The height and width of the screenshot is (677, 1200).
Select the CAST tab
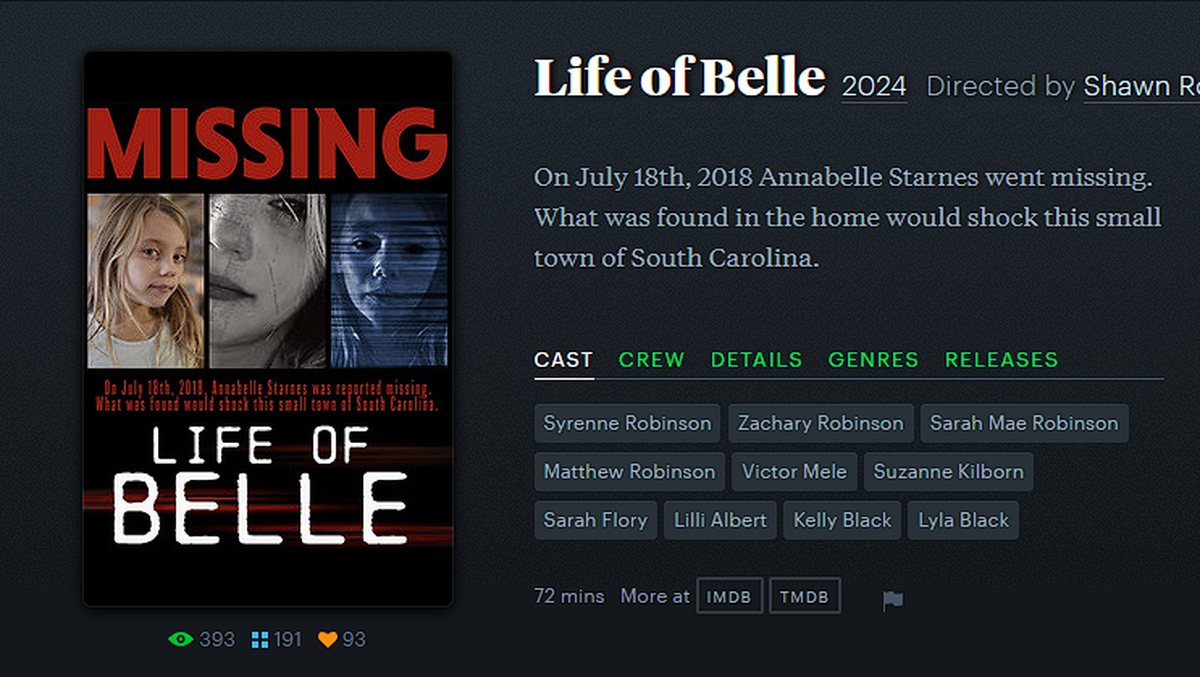click(563, 360)
